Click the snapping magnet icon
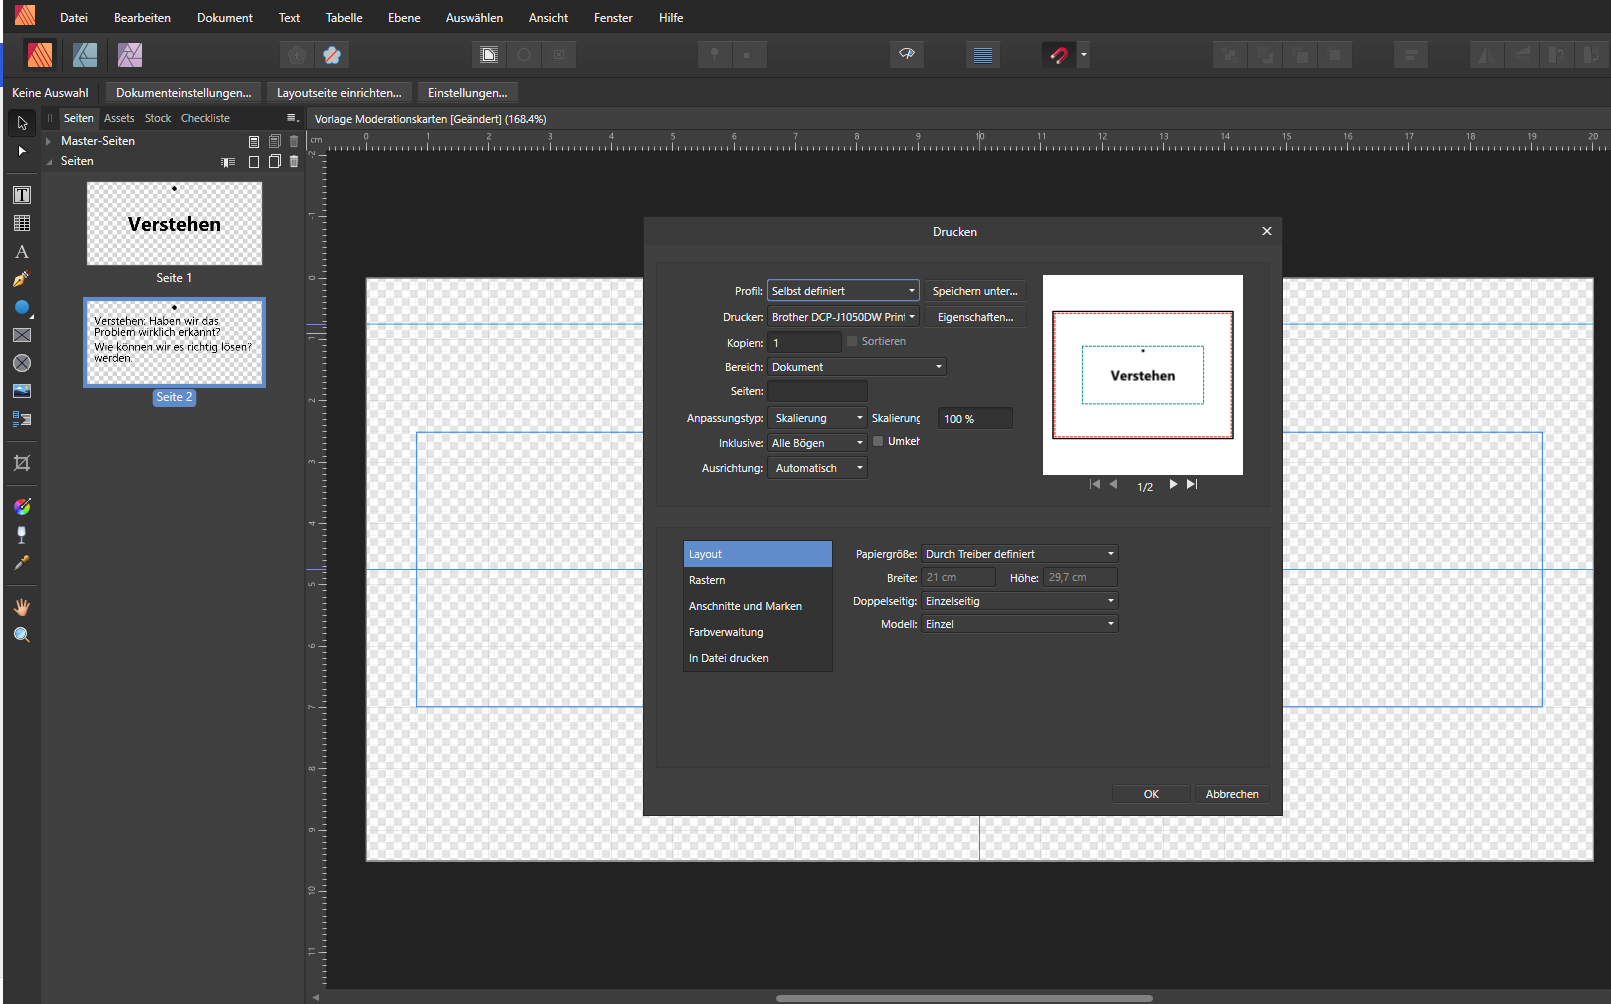Image resolution: width=1611 pixels, height=1004 pixels. click(x=1058, y=55)
